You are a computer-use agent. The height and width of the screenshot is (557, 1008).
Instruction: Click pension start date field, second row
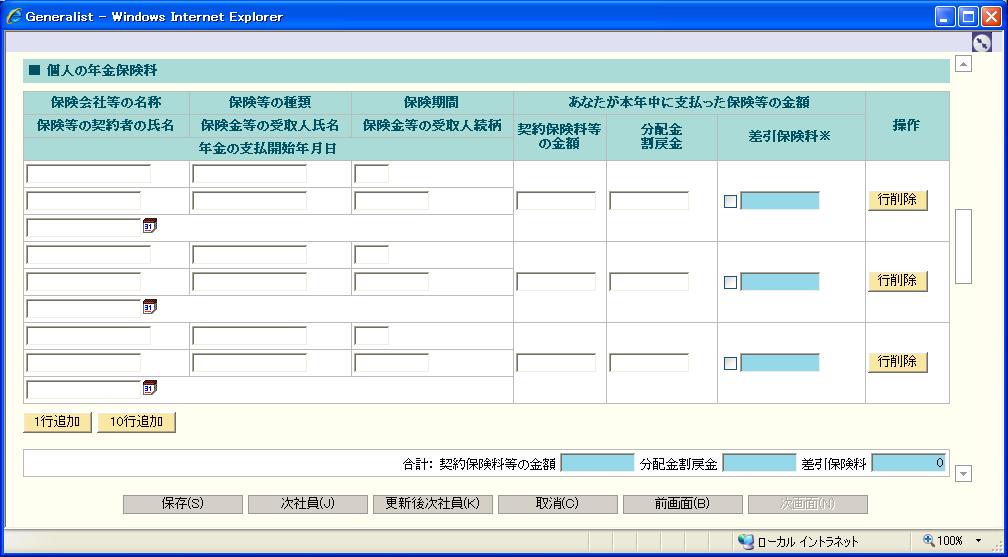(x=84, y=309)
